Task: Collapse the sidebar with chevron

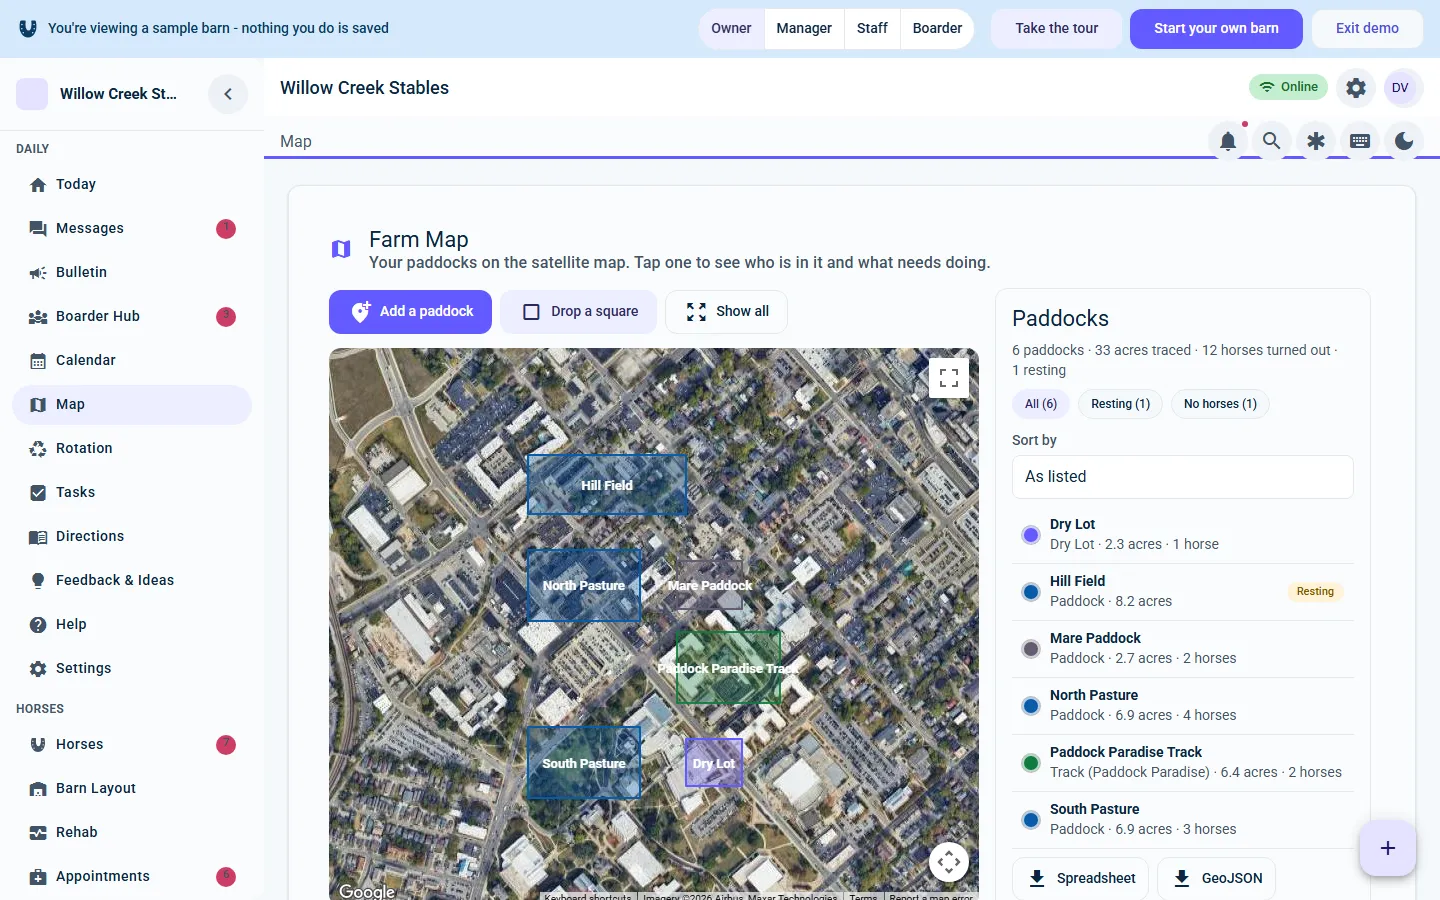Action: pyautogui.click(x=228, y=94)
